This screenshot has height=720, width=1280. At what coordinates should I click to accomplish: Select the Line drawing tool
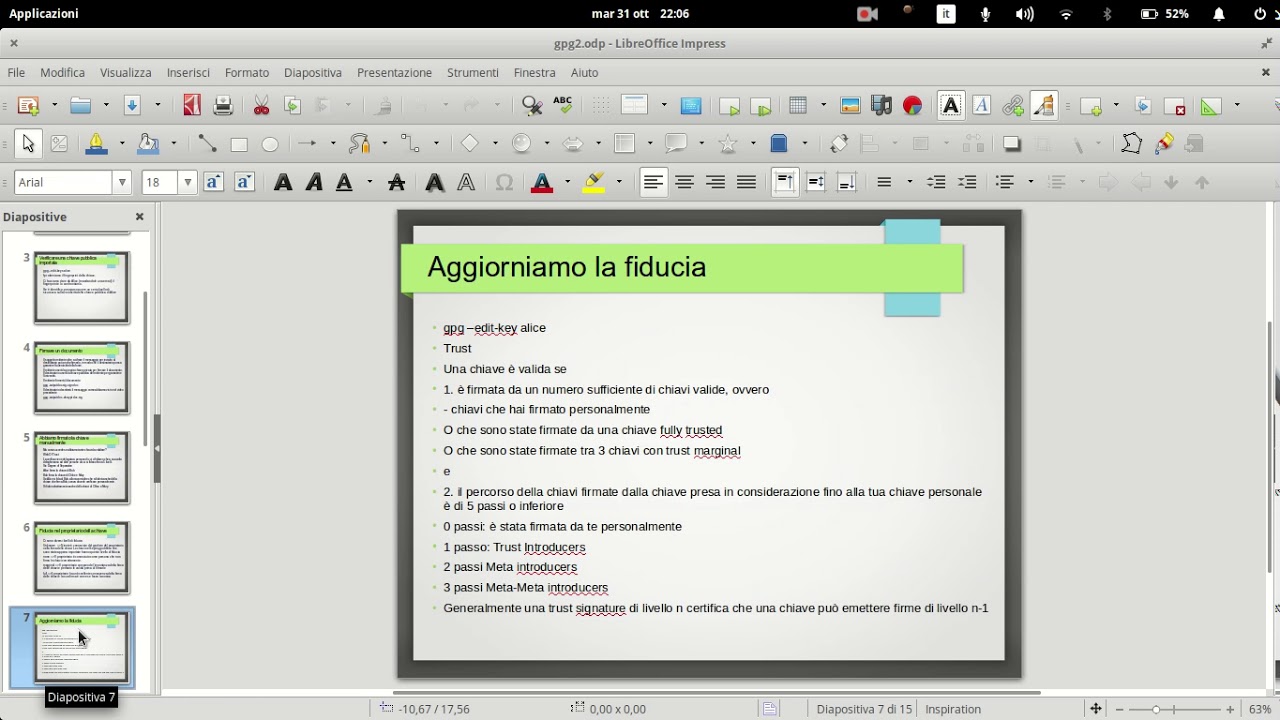207,144
